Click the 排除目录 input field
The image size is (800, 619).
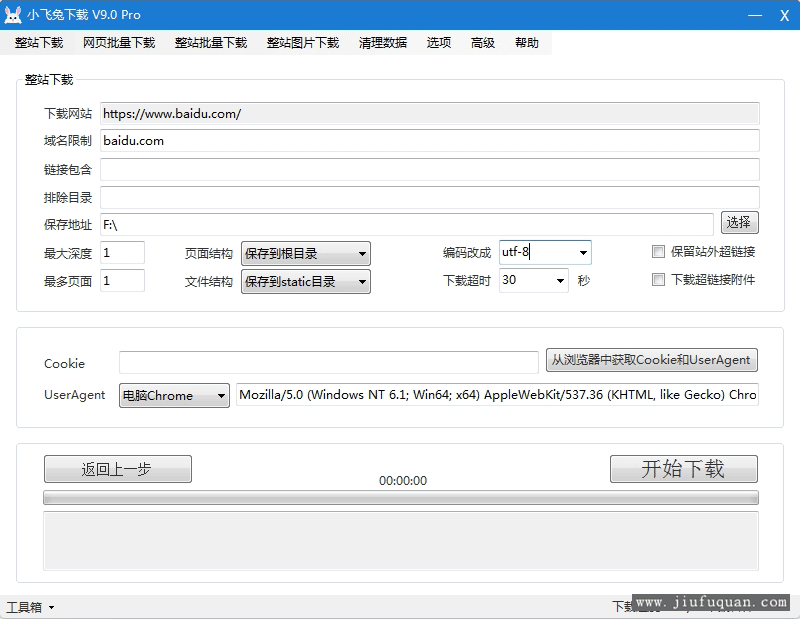click(430, 197)
